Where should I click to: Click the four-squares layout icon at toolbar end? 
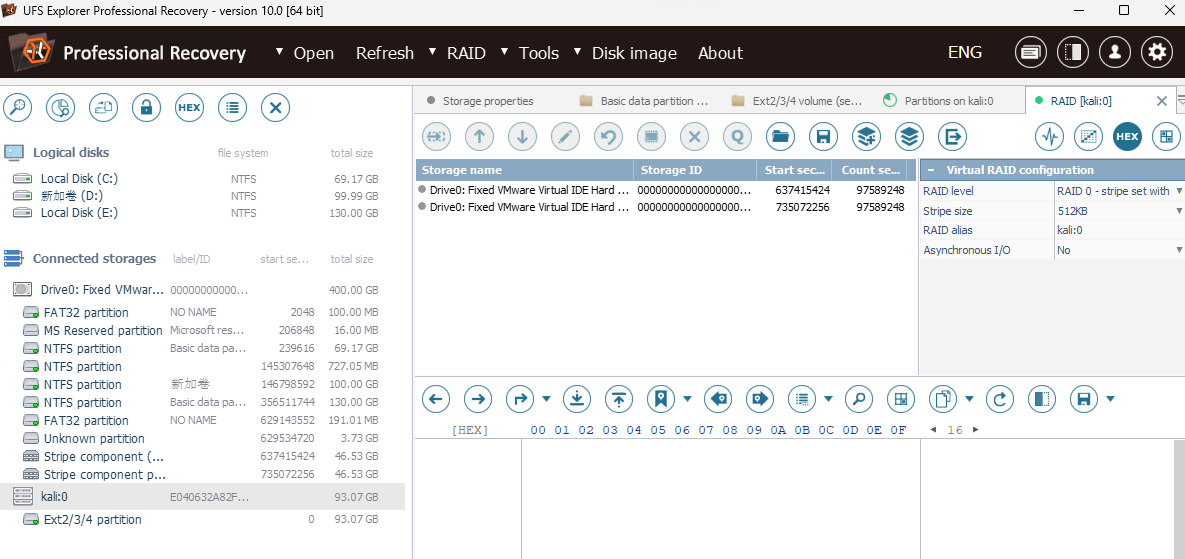pos(1166,136)
